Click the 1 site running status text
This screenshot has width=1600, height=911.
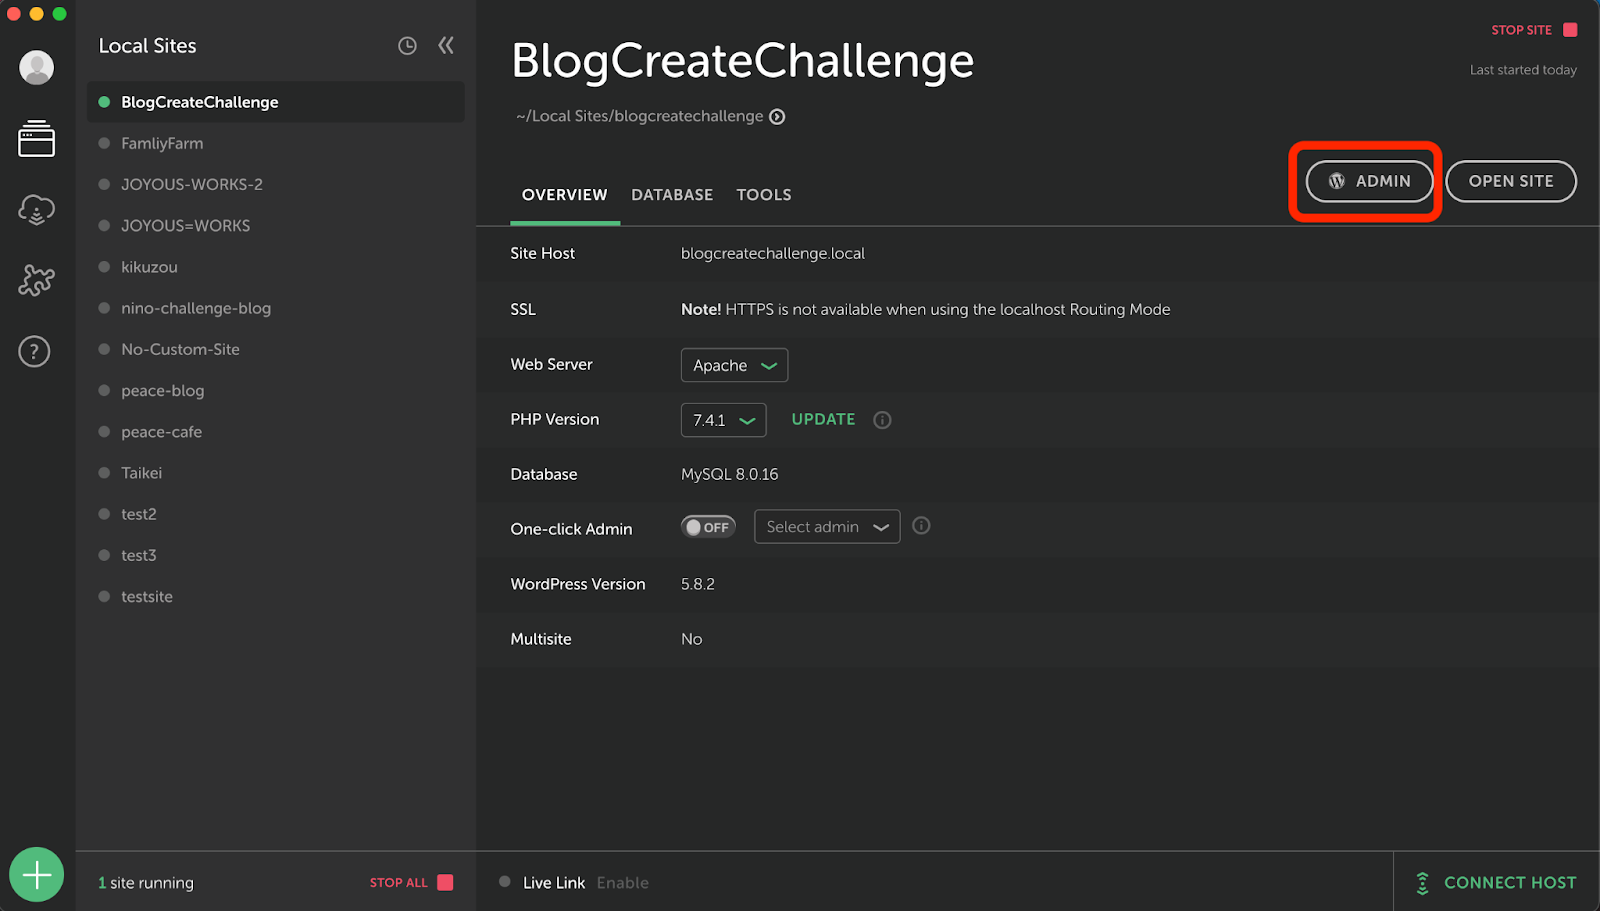146,883
